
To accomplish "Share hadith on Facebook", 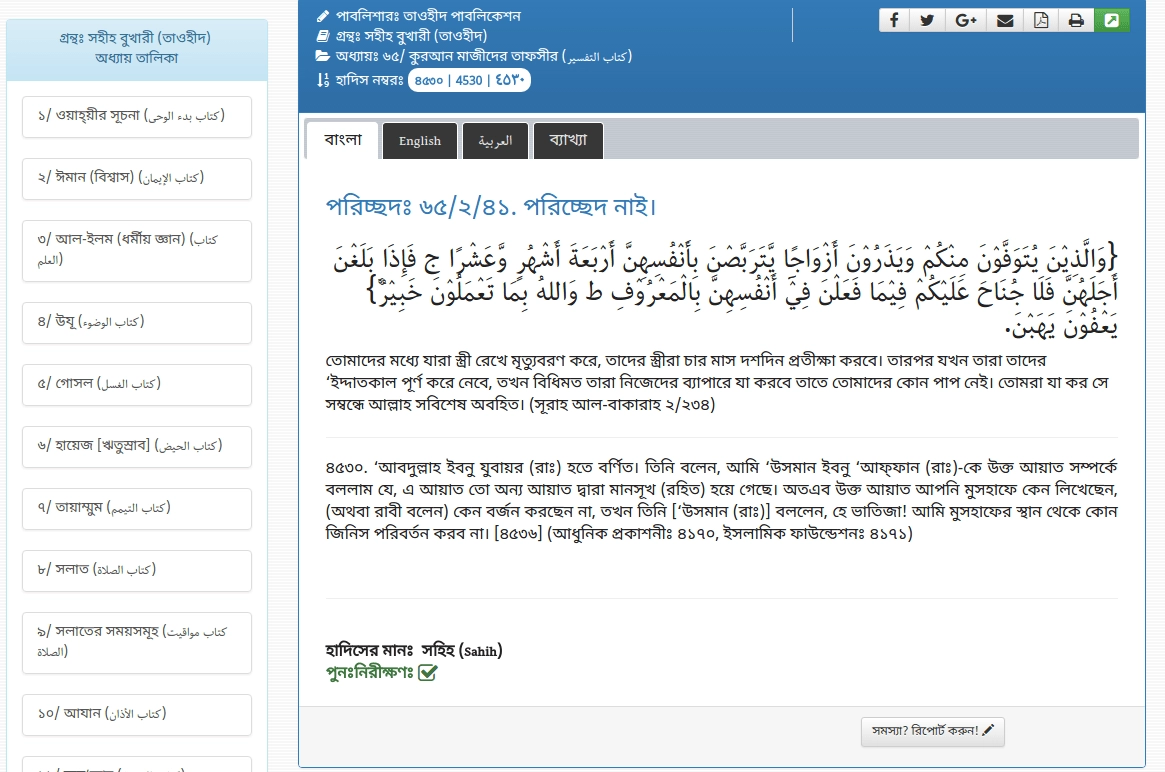I will coord(893,20).
